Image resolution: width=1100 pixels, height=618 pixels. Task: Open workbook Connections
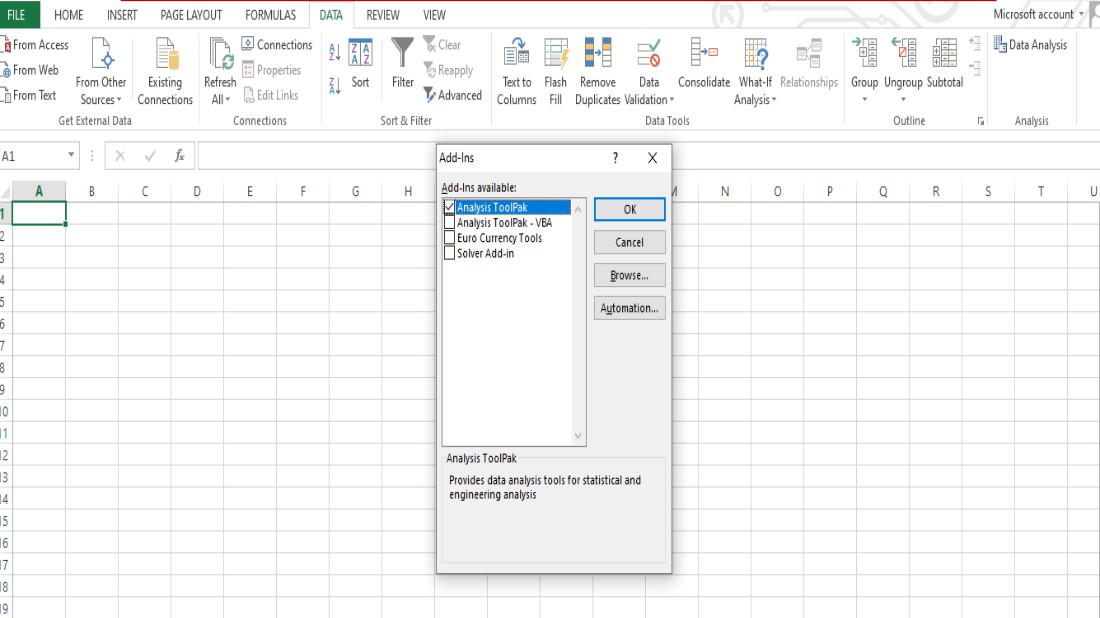277,44
